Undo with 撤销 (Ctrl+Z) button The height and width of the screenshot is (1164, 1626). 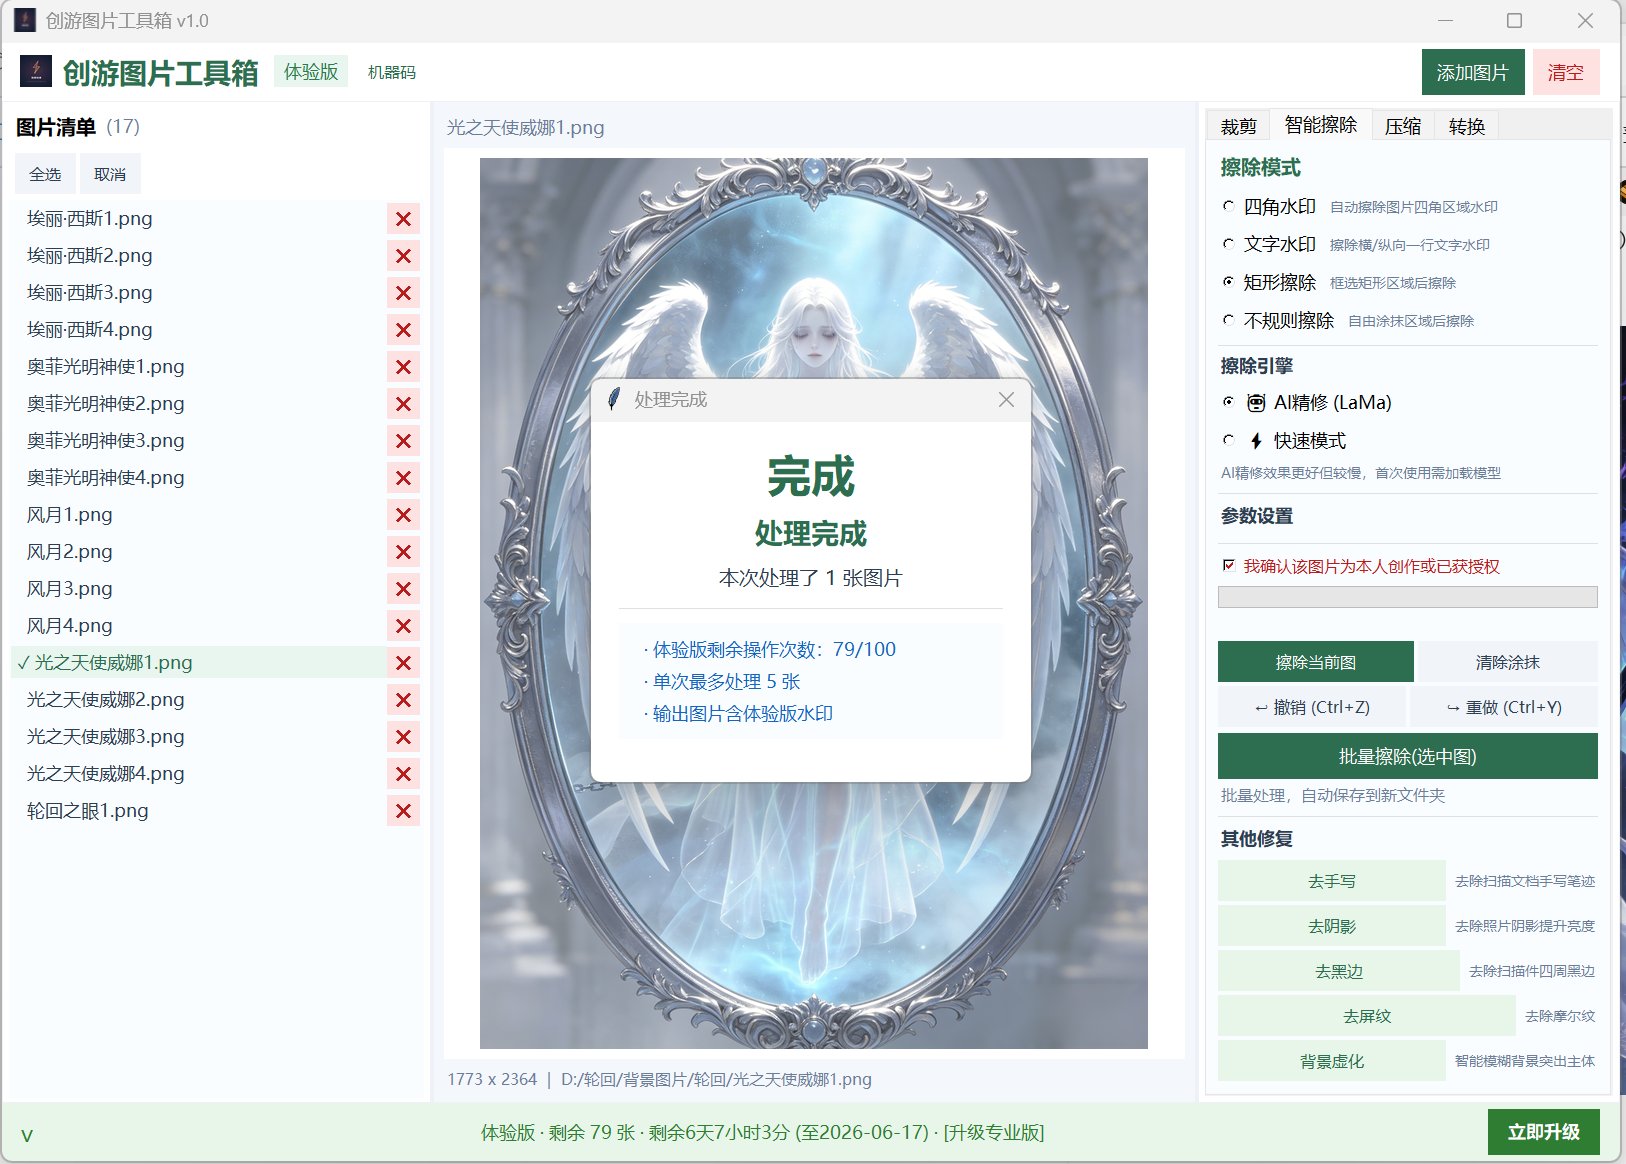coord(1312,707)
